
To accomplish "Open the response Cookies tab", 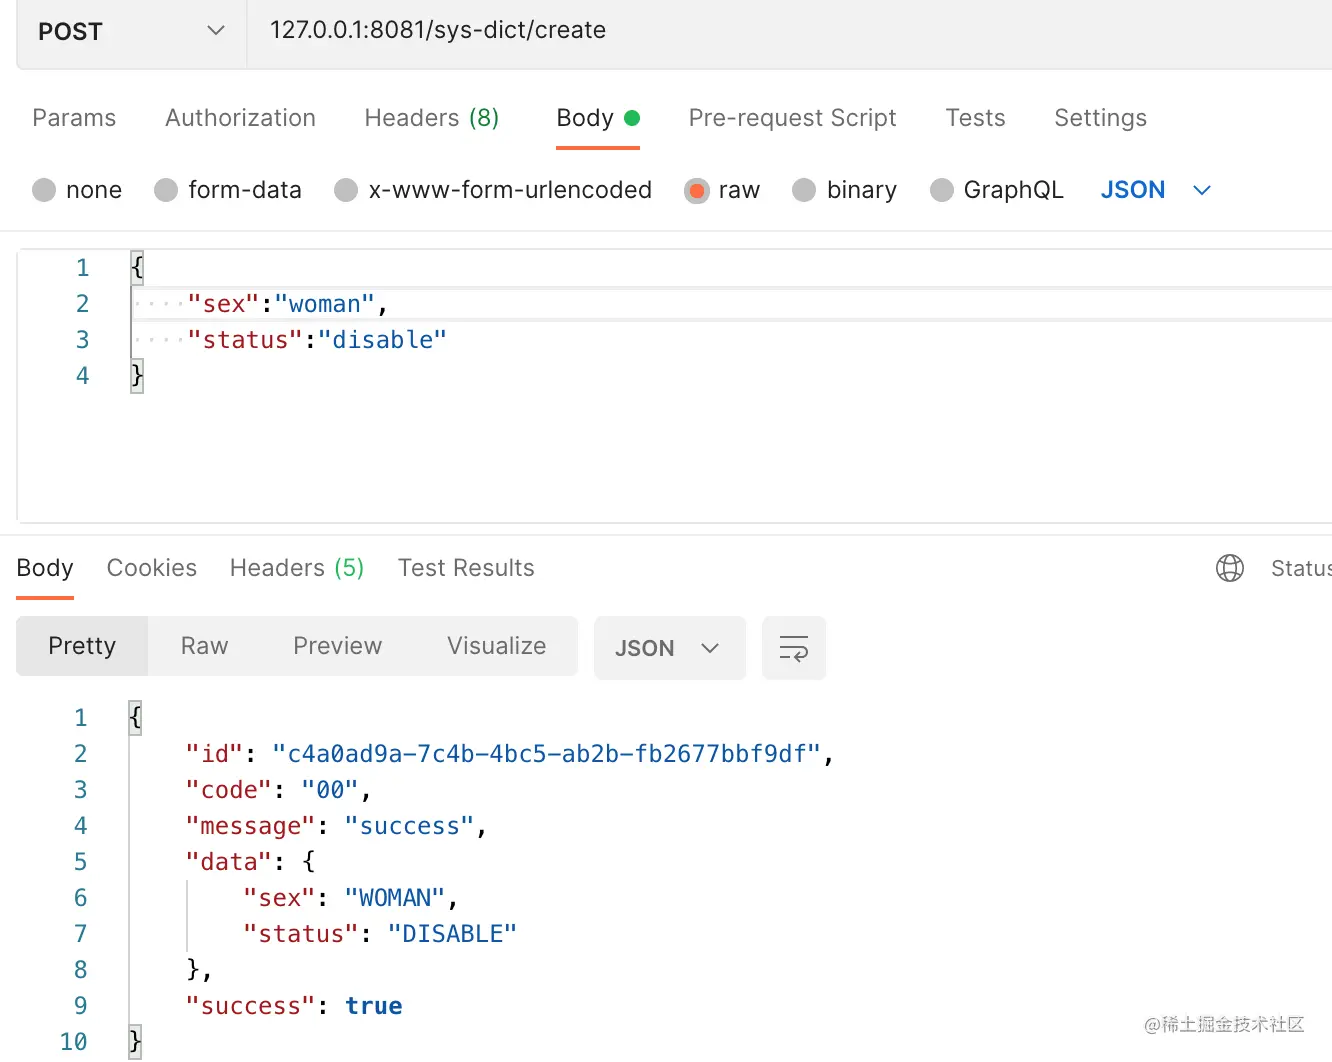I will click(151, 568).
